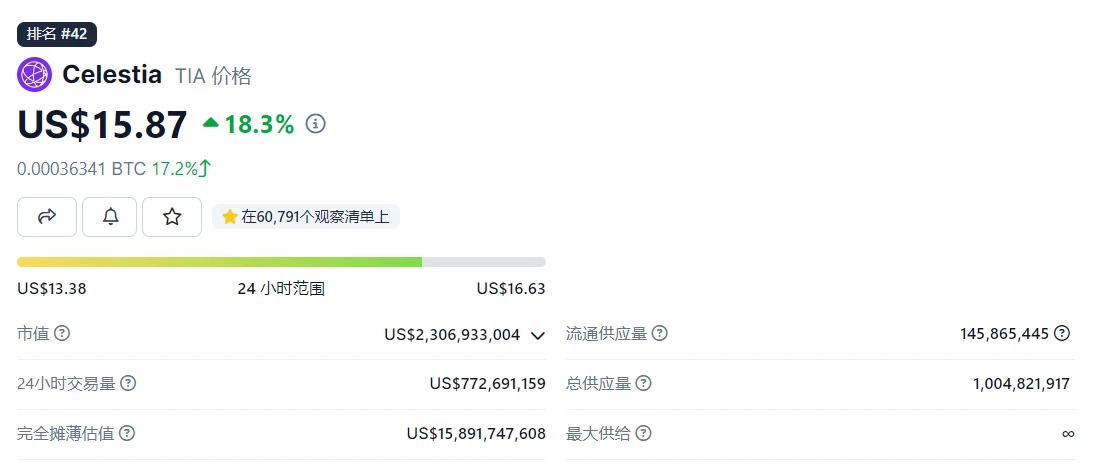Click the Celestia coin name heading

coord(112,75)
